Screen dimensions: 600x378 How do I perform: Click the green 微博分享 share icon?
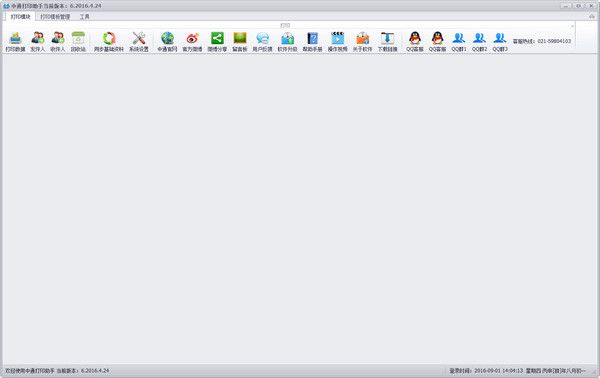tap(217, 42)
